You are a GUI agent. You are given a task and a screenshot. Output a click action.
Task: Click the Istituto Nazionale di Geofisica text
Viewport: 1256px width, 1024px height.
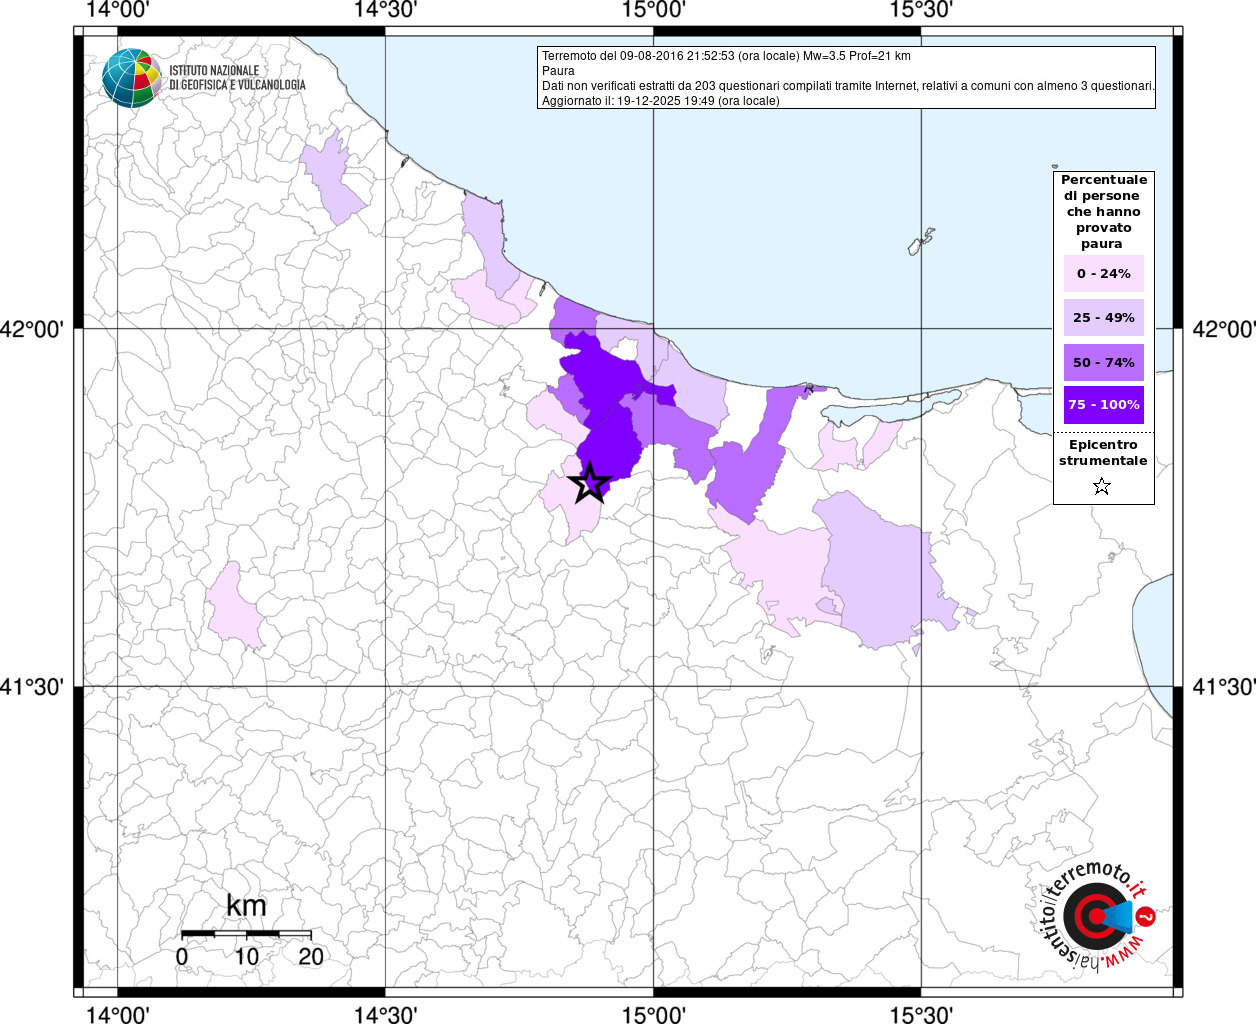[236, 78]
